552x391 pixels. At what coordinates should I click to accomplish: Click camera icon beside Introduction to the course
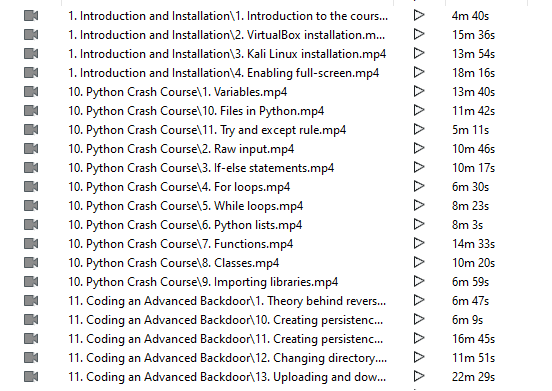pyautogui.click(x=31, y=16)
